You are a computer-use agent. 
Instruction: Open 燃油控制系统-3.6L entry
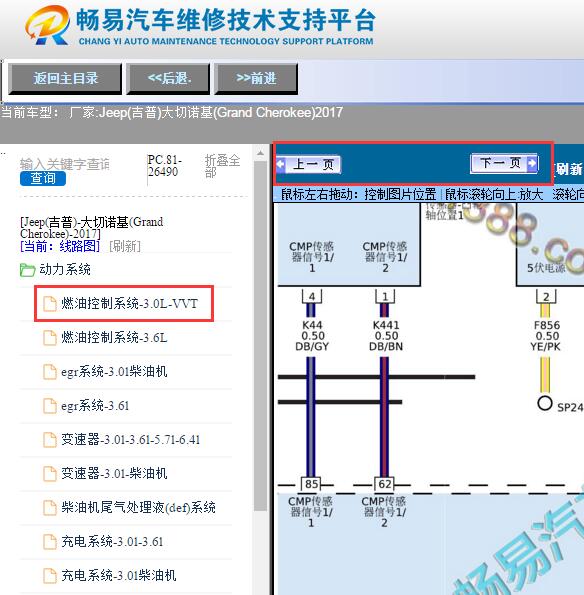point(114,337)
